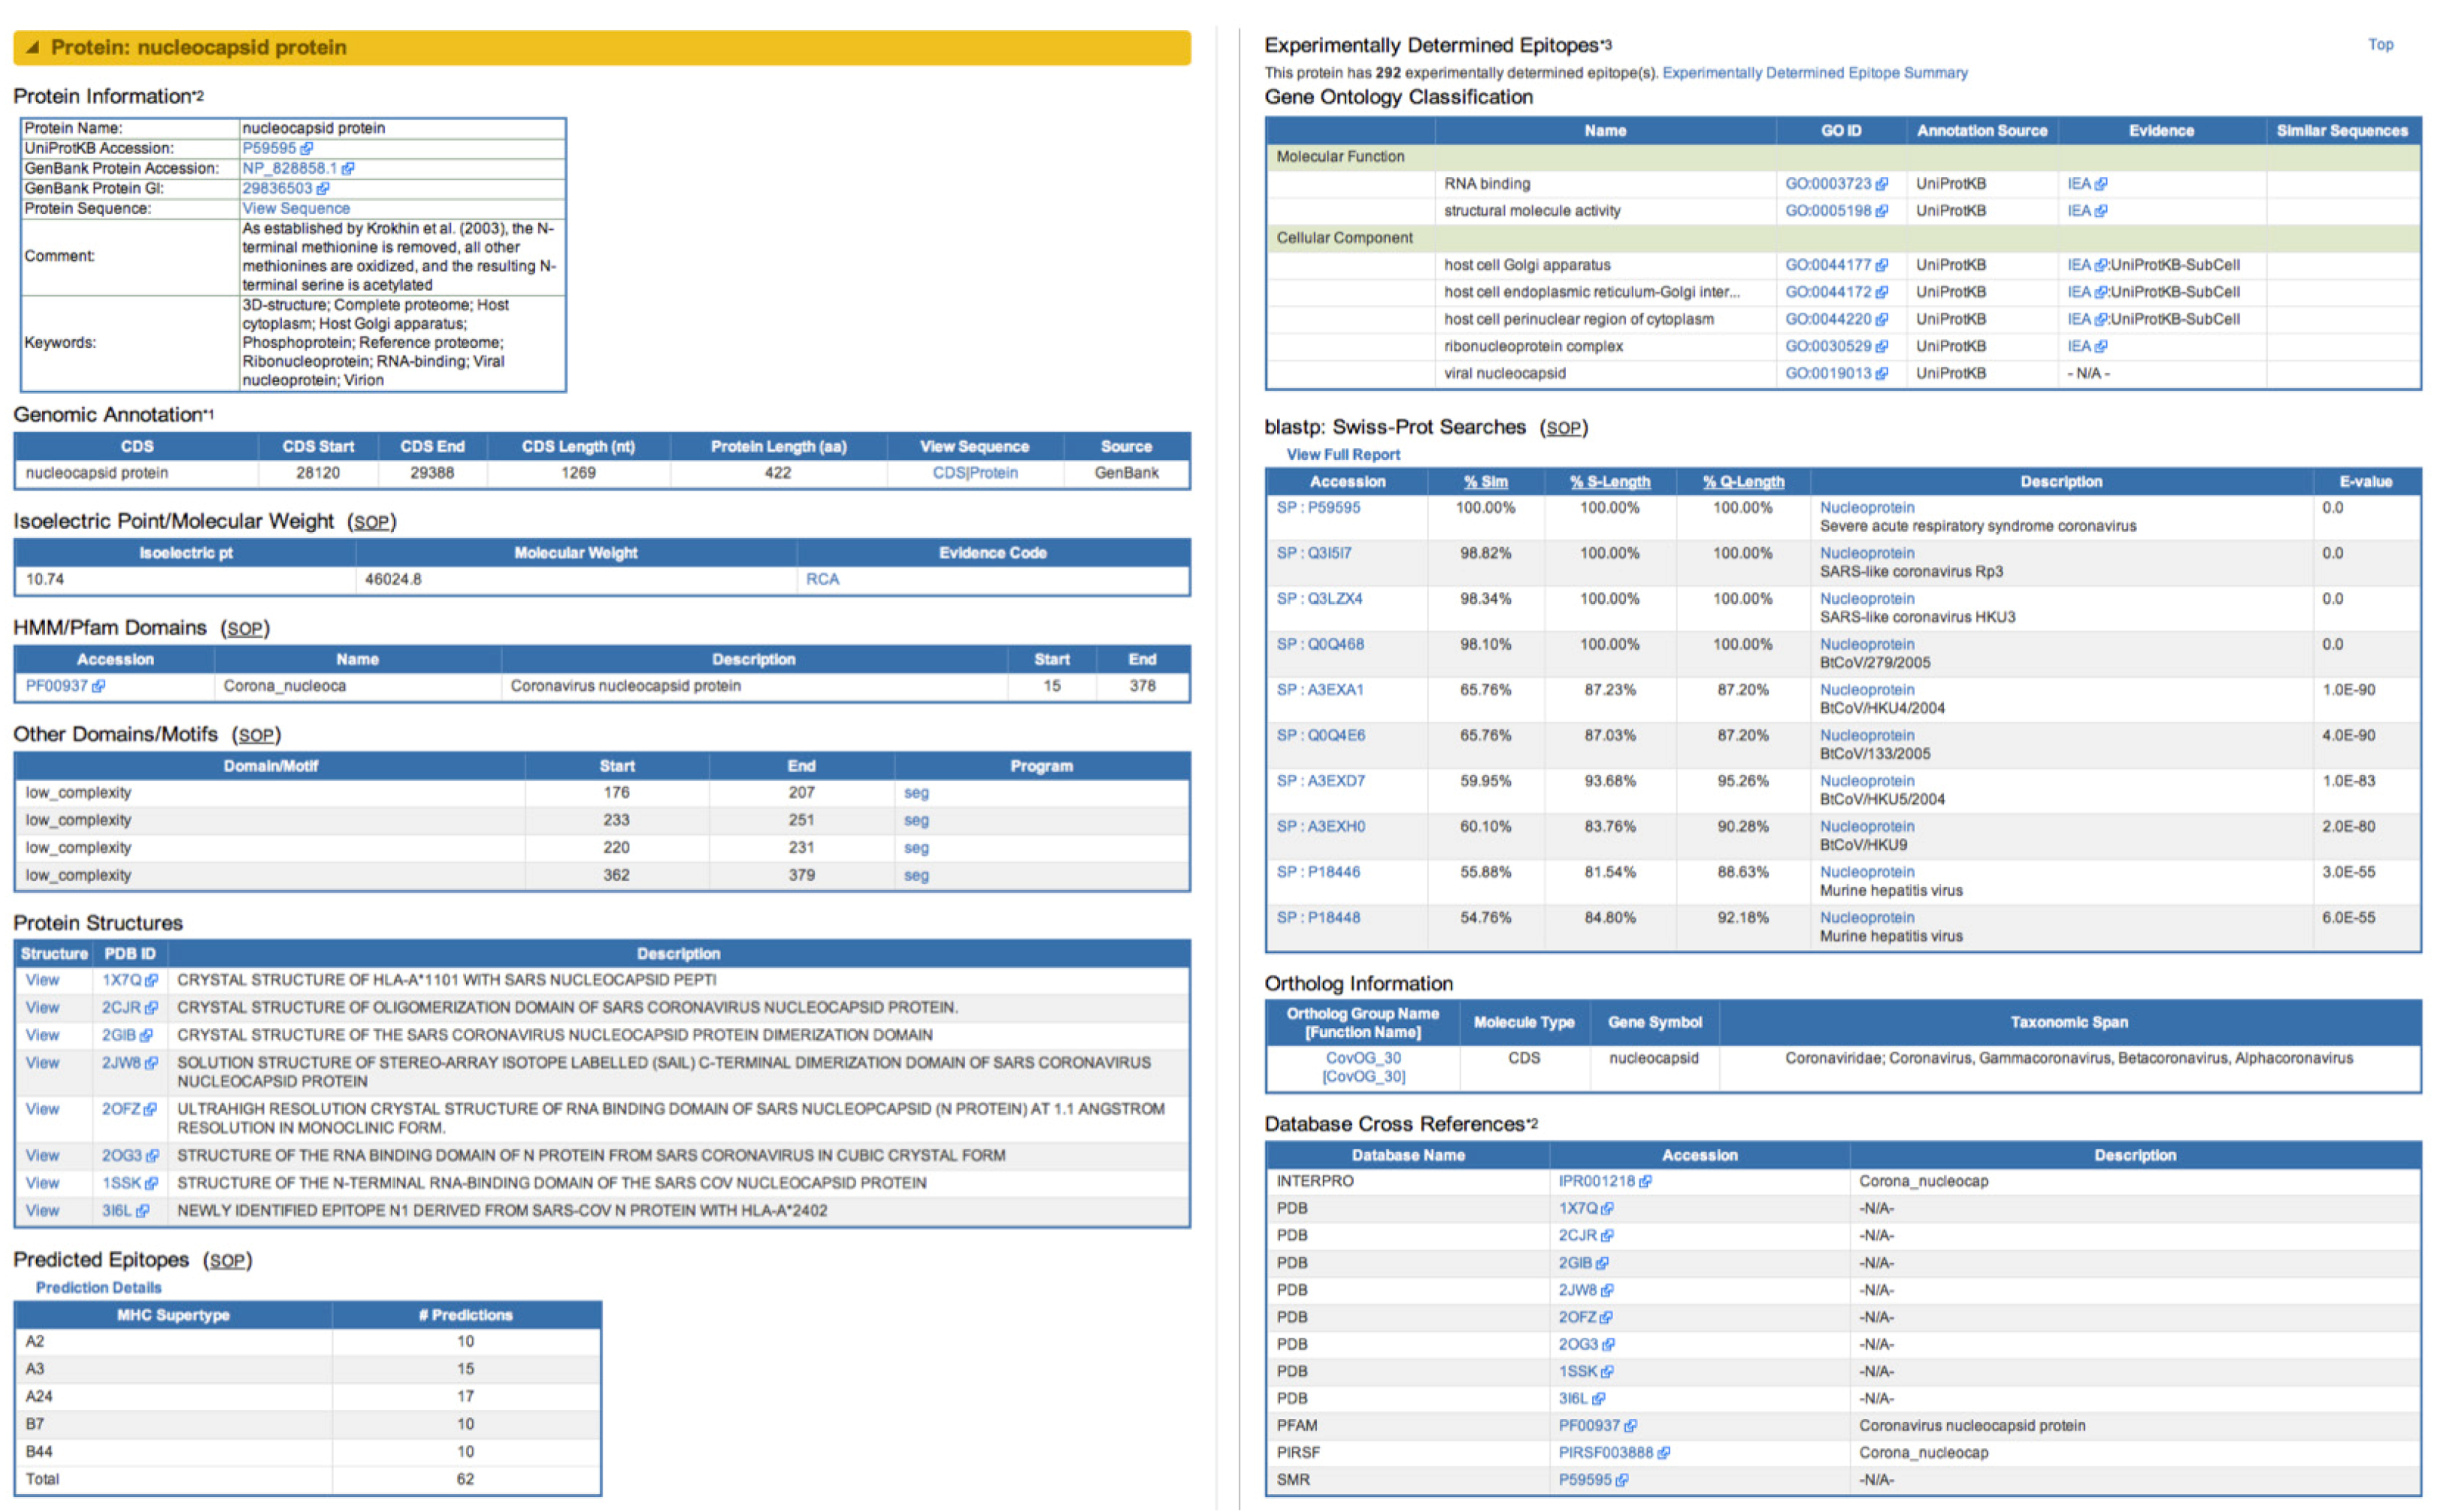Click external link icon next to GI 29836503
Screen dimensions: 2437x1512
pyautogui.click(x=323, y=188)
